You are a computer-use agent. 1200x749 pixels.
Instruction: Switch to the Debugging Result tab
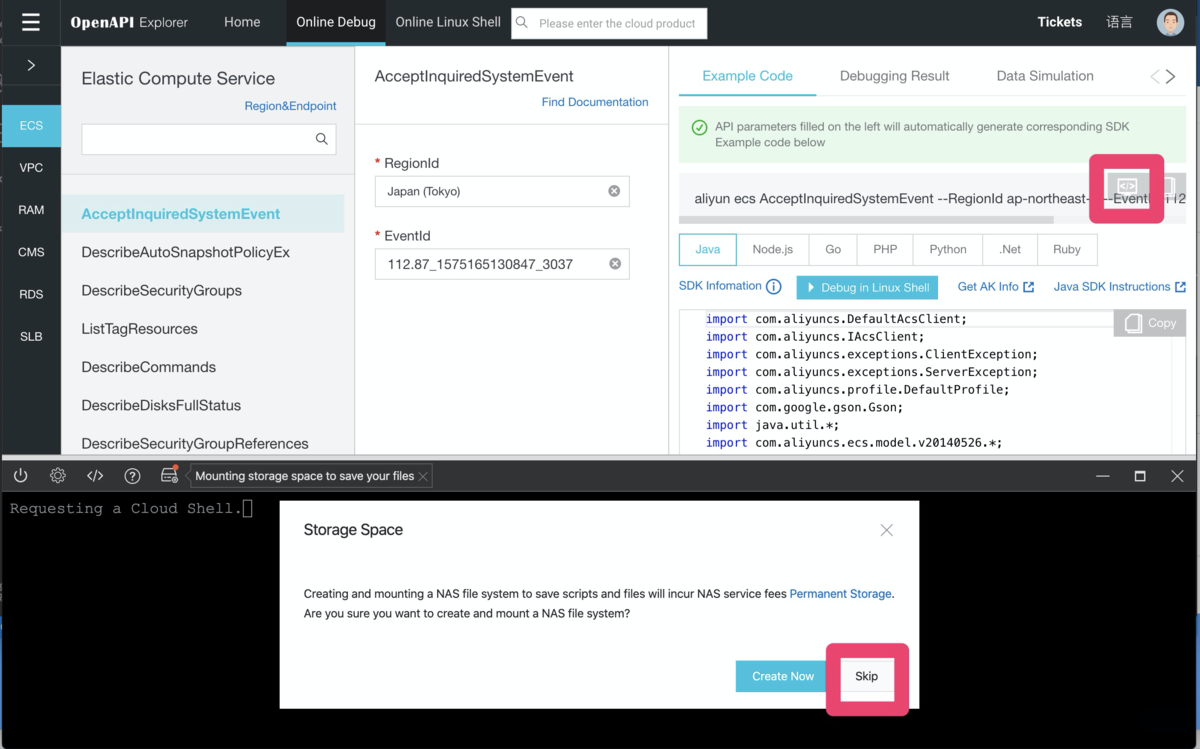pos(895,76)
